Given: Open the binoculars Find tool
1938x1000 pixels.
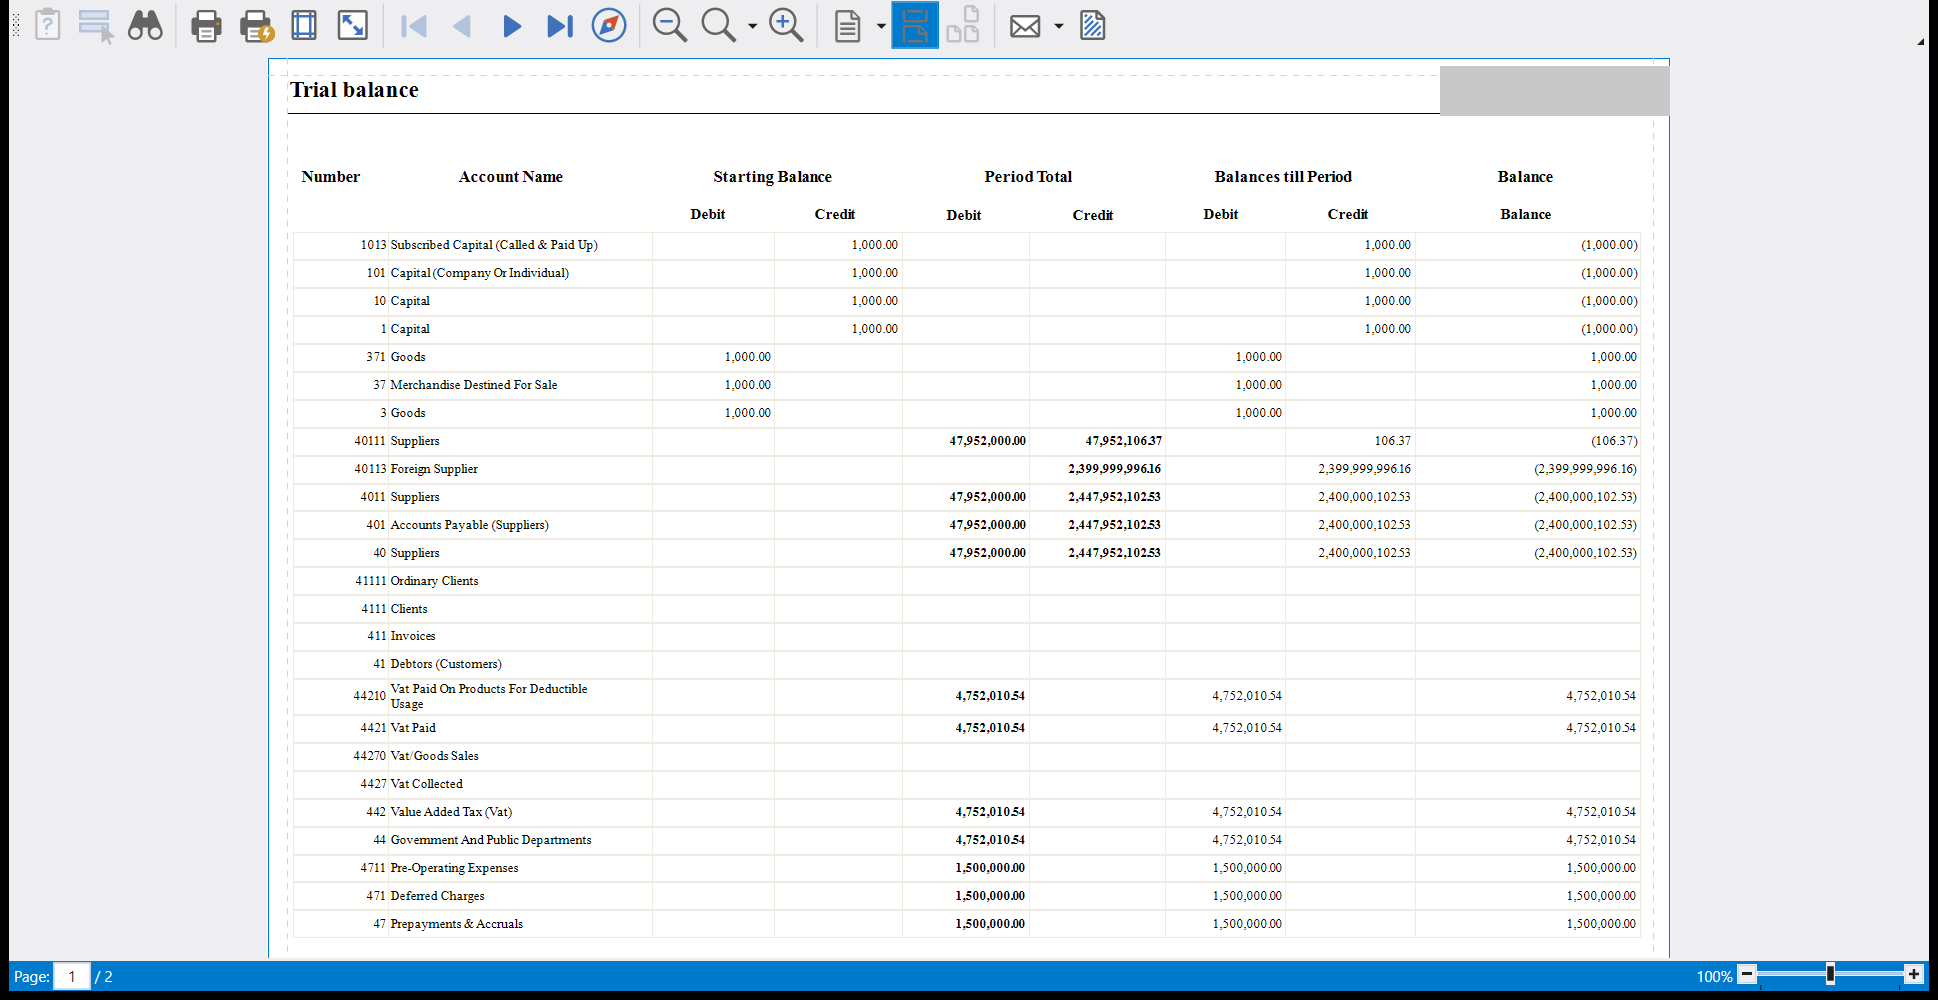Looking at the screenshot, I should (x=145, y=25).
